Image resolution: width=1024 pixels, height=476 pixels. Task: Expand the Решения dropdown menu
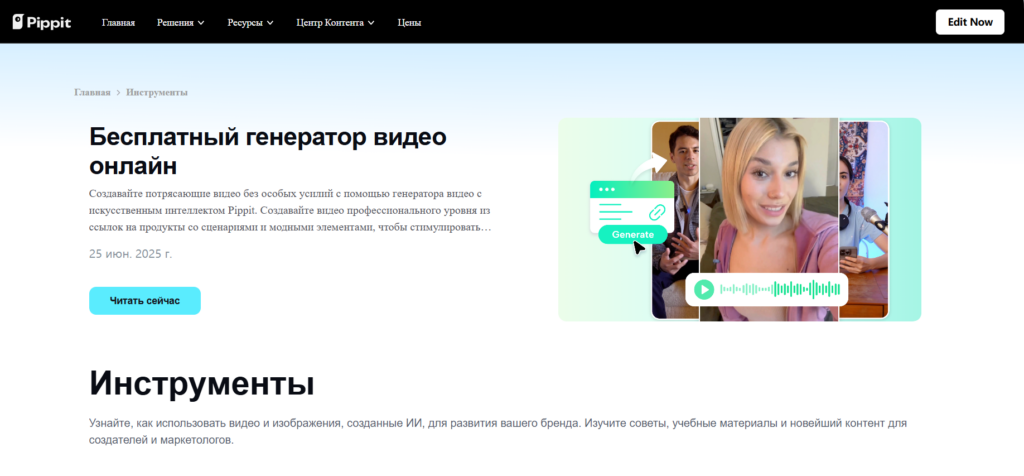[x=180, y=21]
